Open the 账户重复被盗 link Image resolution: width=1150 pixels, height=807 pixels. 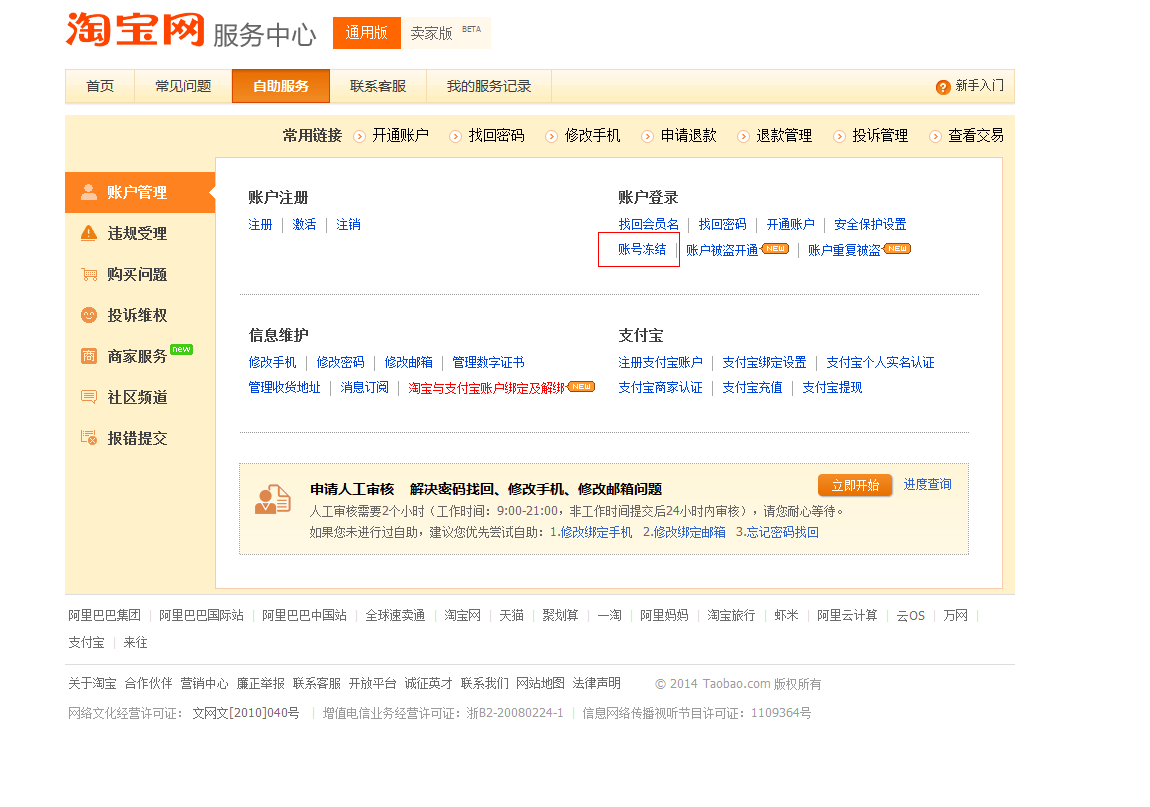click(844, 250)
